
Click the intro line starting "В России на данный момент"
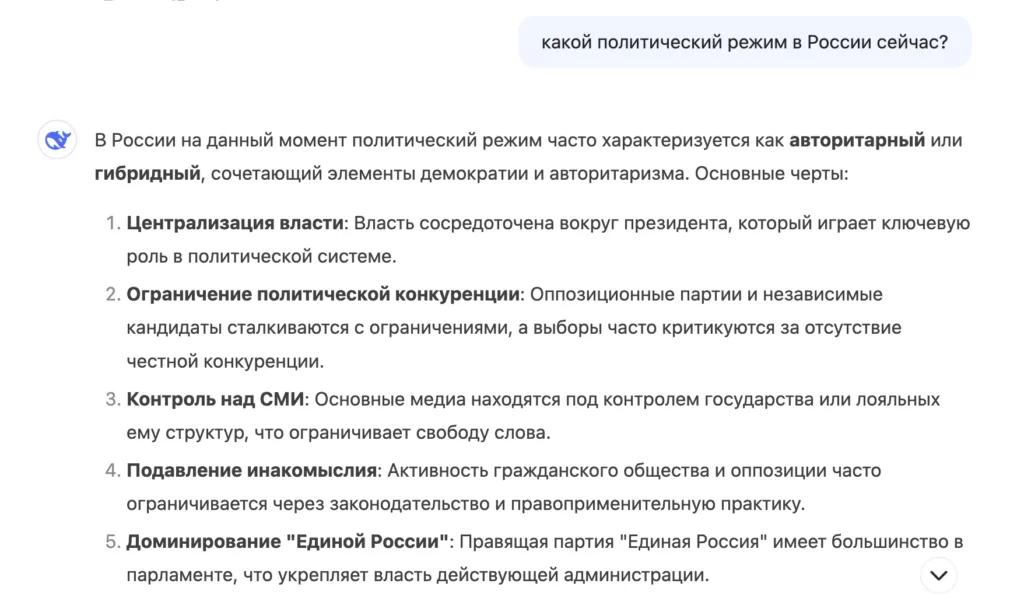coord(300,140)
